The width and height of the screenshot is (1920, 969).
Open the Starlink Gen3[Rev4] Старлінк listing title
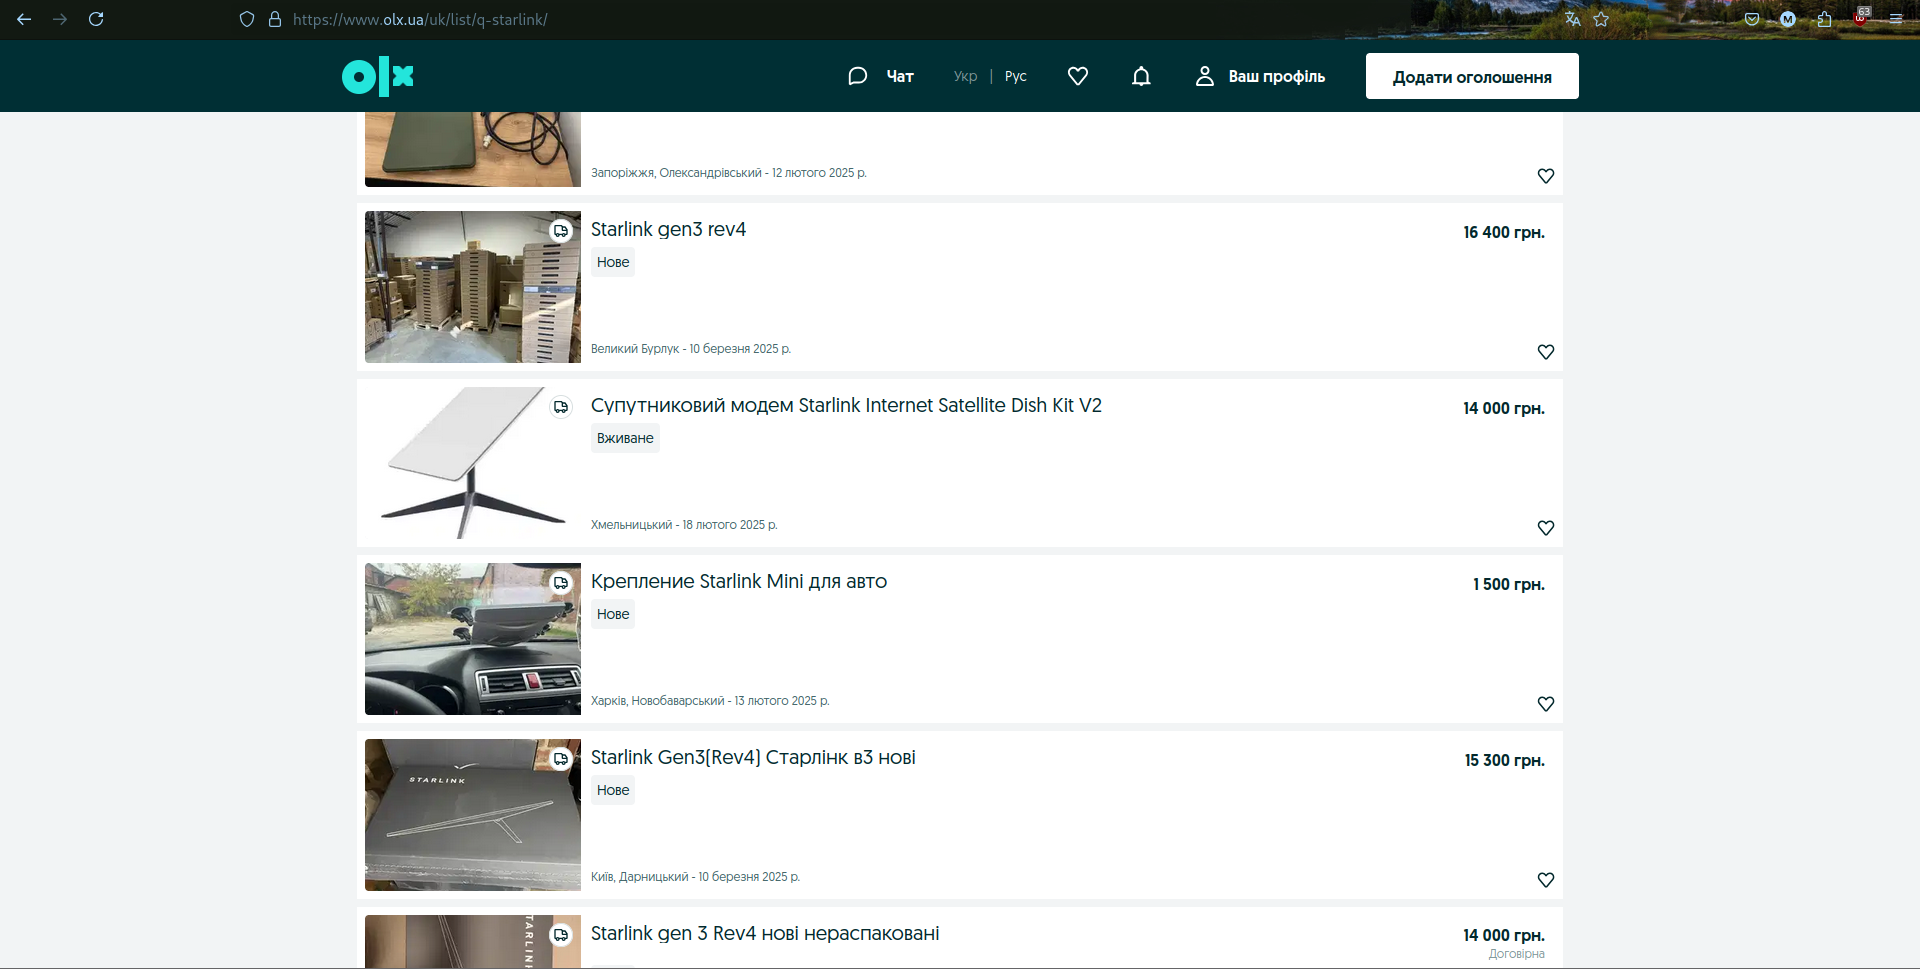point(753,757)
